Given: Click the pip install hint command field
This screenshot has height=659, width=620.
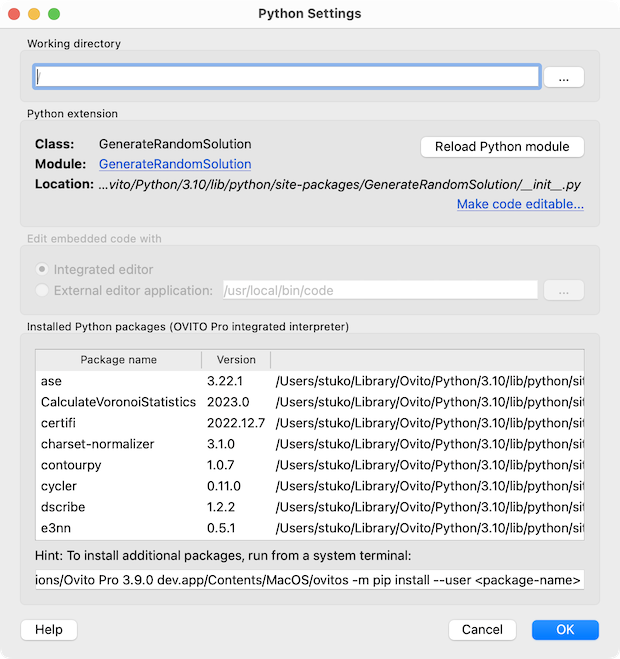Looking at the screenshot, I should [x=309, y=580].
